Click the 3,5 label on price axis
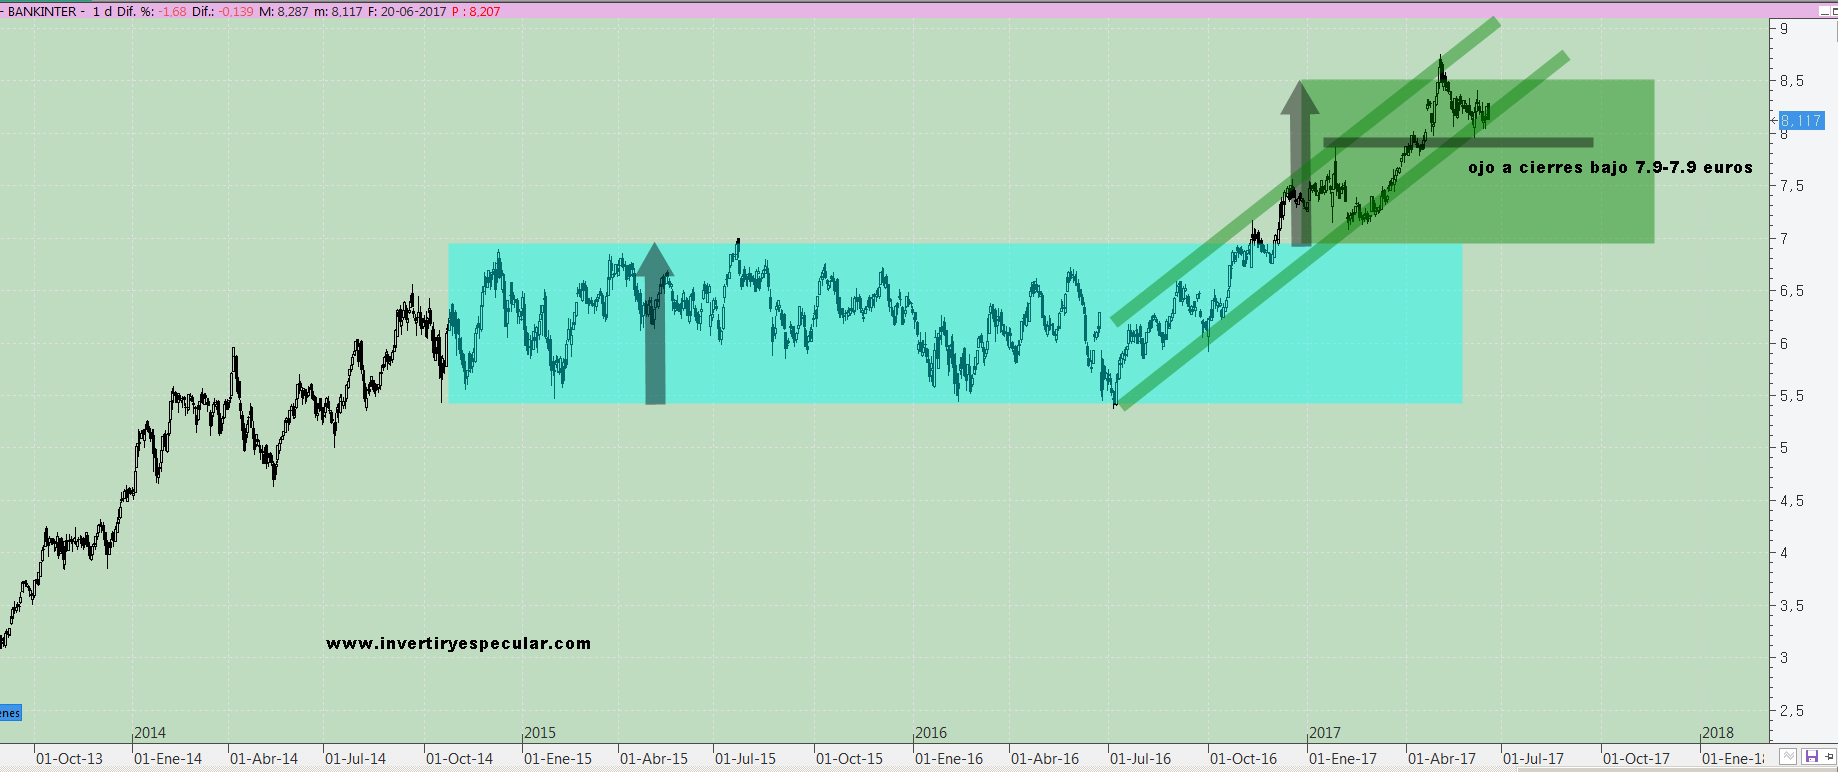 click(x=1792, y=606)
